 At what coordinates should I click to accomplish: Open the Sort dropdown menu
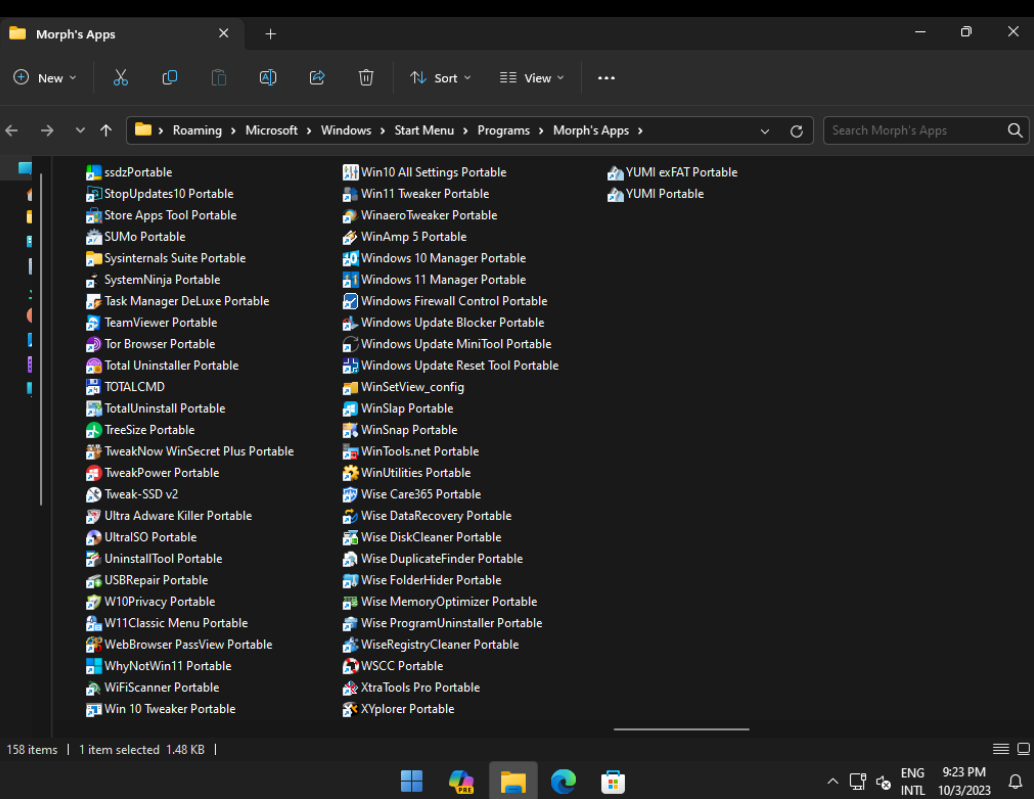click(x=441, y=78)
